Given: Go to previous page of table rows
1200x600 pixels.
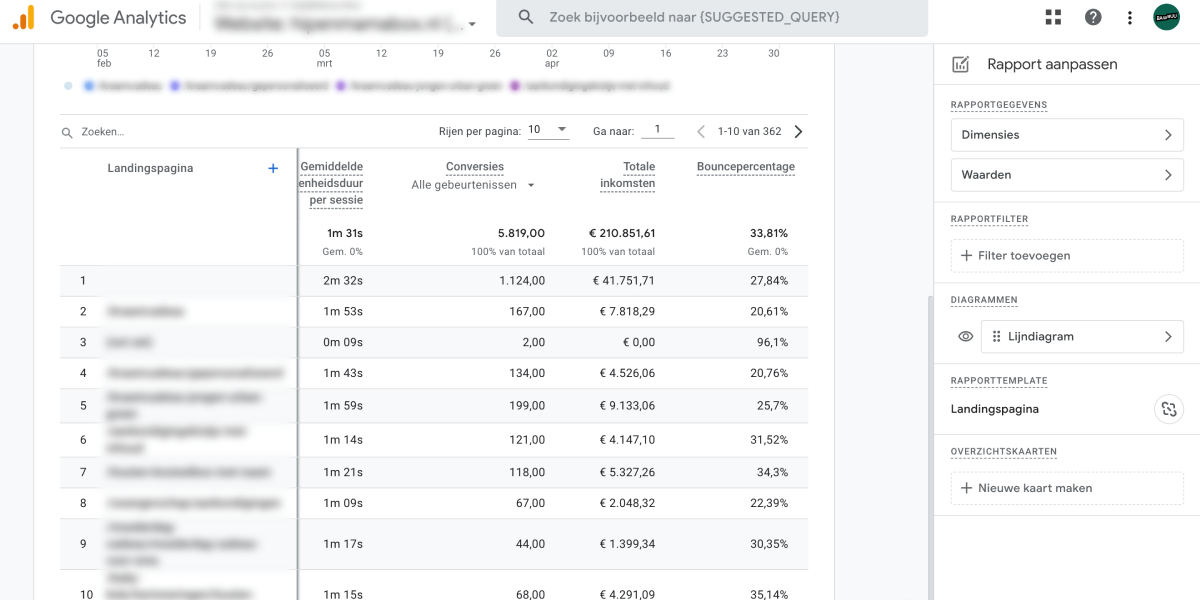Looking at the screenshot, I should [x=701, y=131].
